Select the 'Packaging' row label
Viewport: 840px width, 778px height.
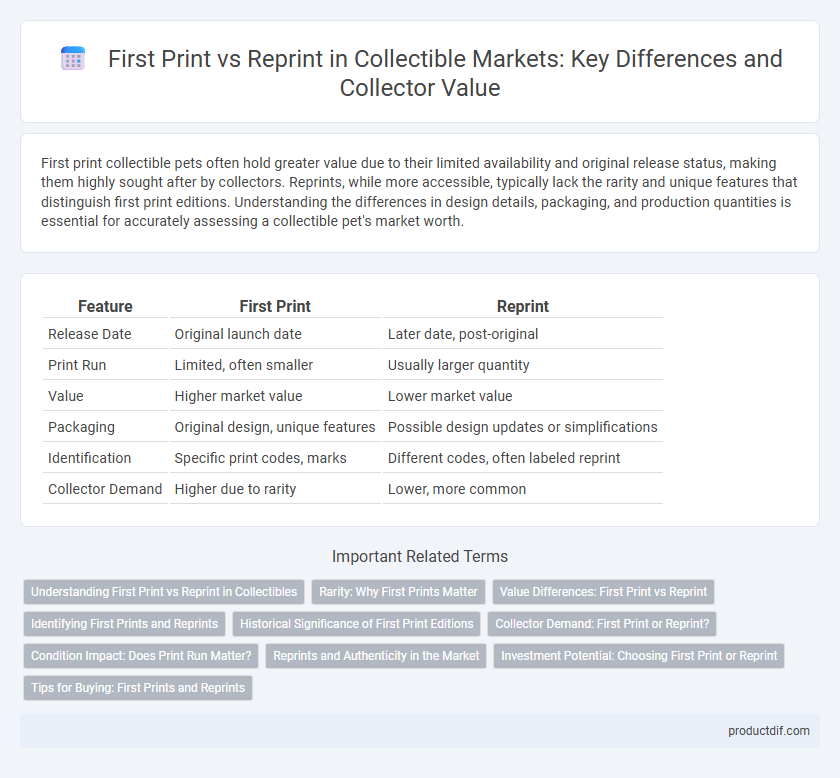[x=105, y=427]
